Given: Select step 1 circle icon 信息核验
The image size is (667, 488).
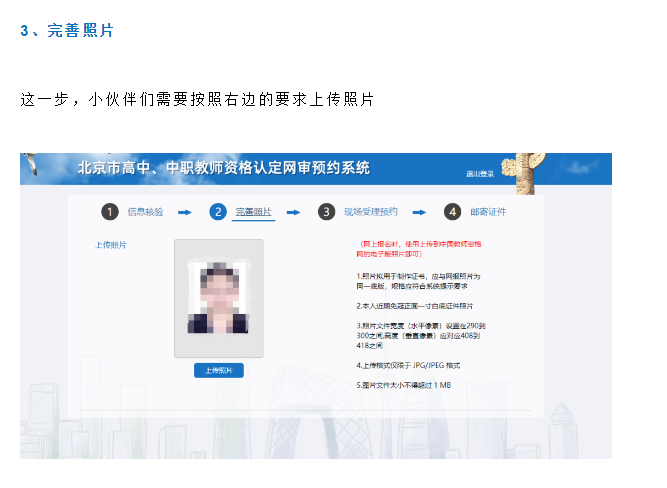Looking at the screenshot, I should click(x=110, y=211).
